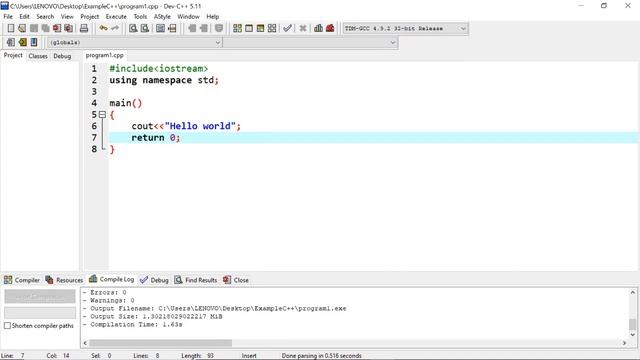The image size is (640, 360).
Task: Click the "Output Filename" log entry
Action: pyautogui.click(x=214, y=308)
